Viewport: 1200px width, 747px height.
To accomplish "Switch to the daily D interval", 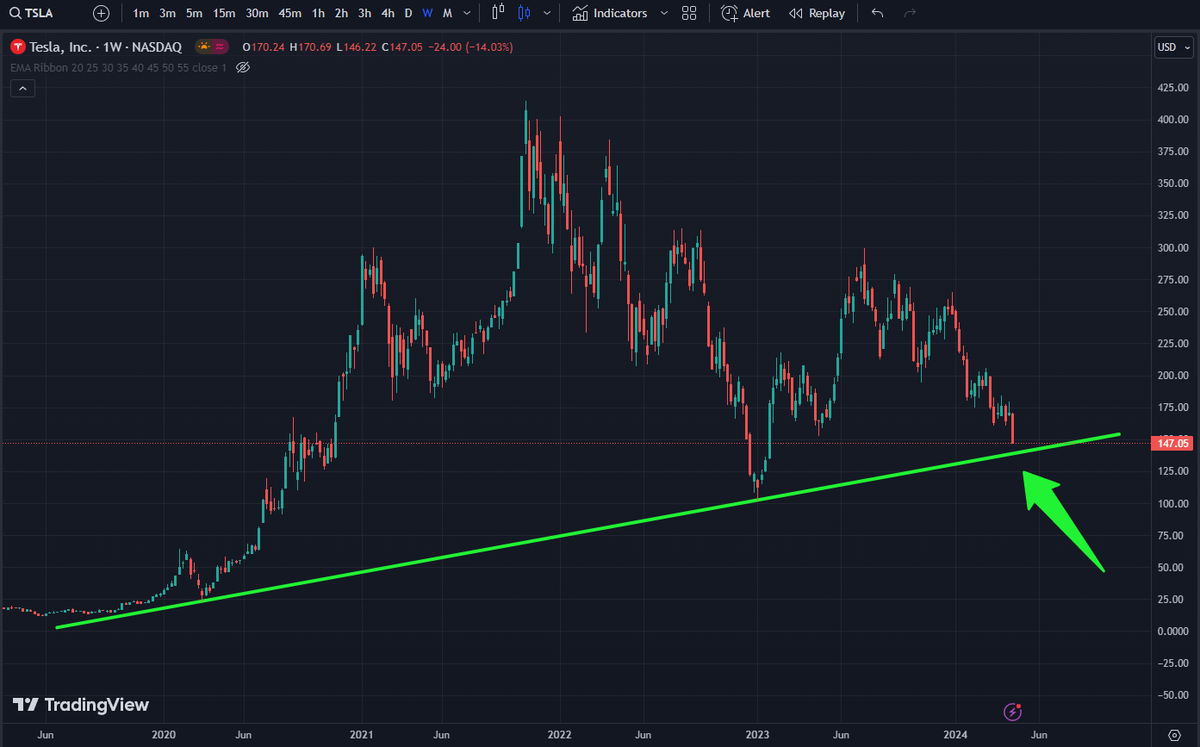I will 408,13.
